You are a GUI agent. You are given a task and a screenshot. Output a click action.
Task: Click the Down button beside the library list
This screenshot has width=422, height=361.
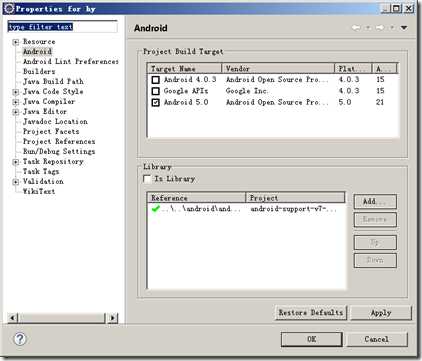tap(375, 260)
